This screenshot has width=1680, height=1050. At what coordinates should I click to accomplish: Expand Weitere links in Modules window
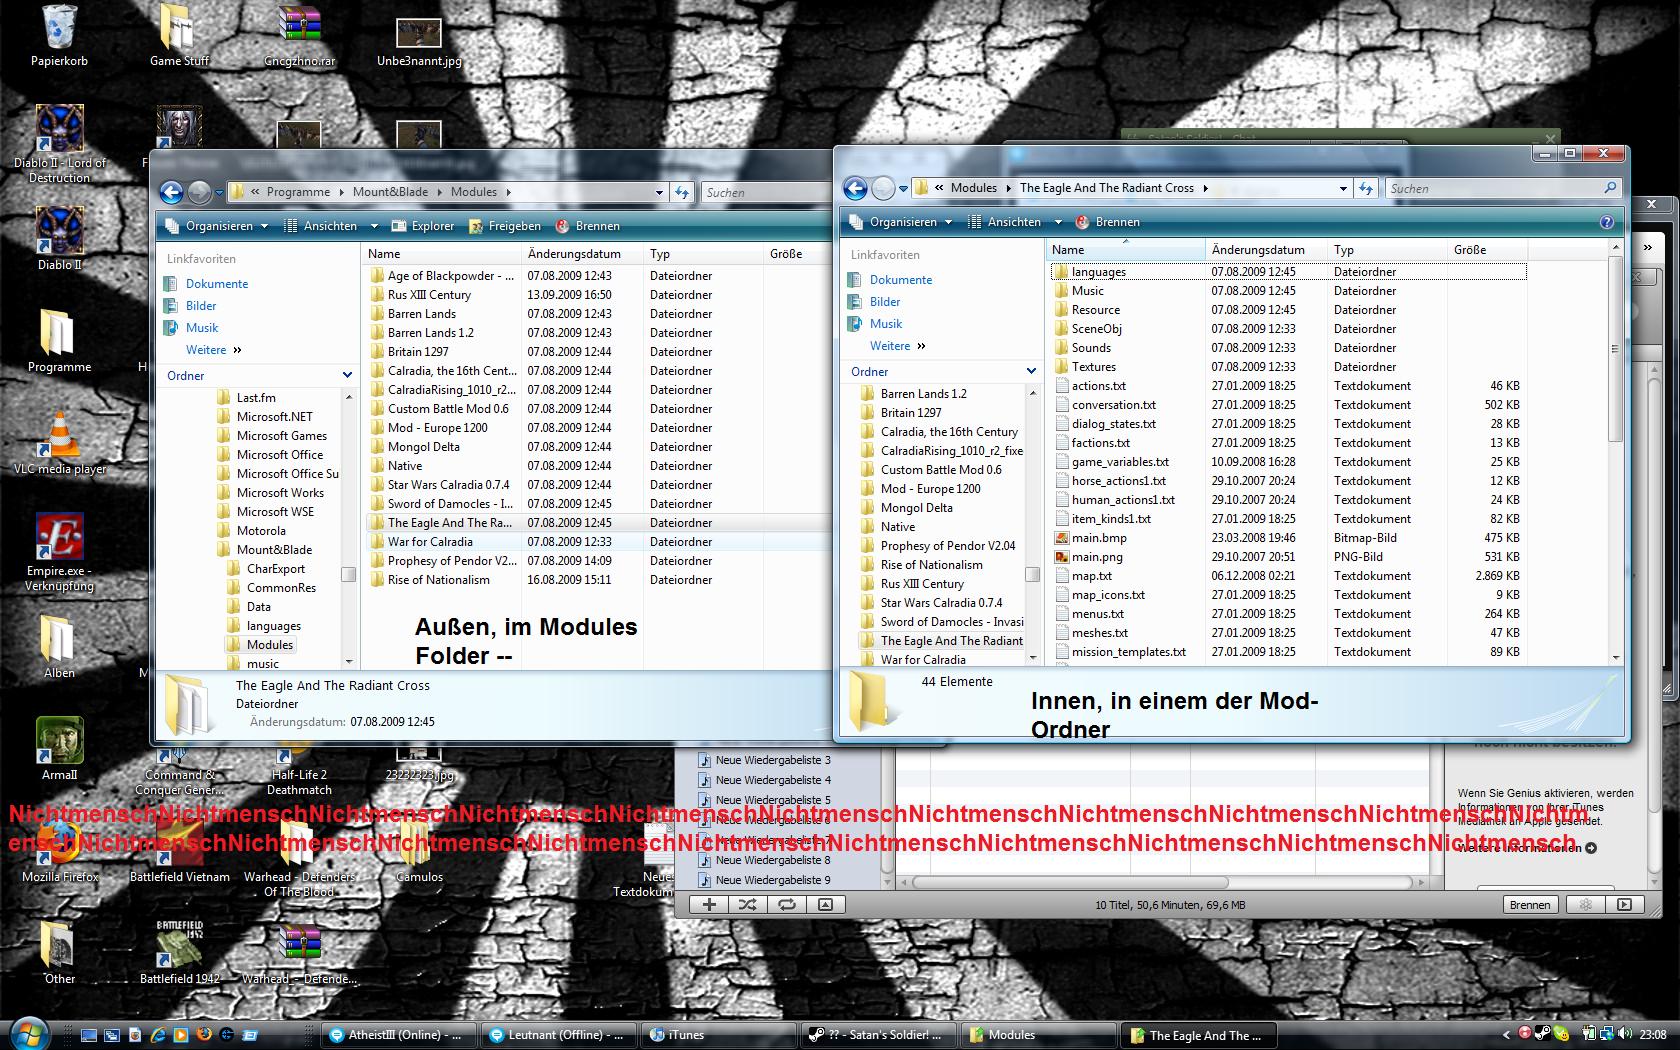(x=213, y=350)
